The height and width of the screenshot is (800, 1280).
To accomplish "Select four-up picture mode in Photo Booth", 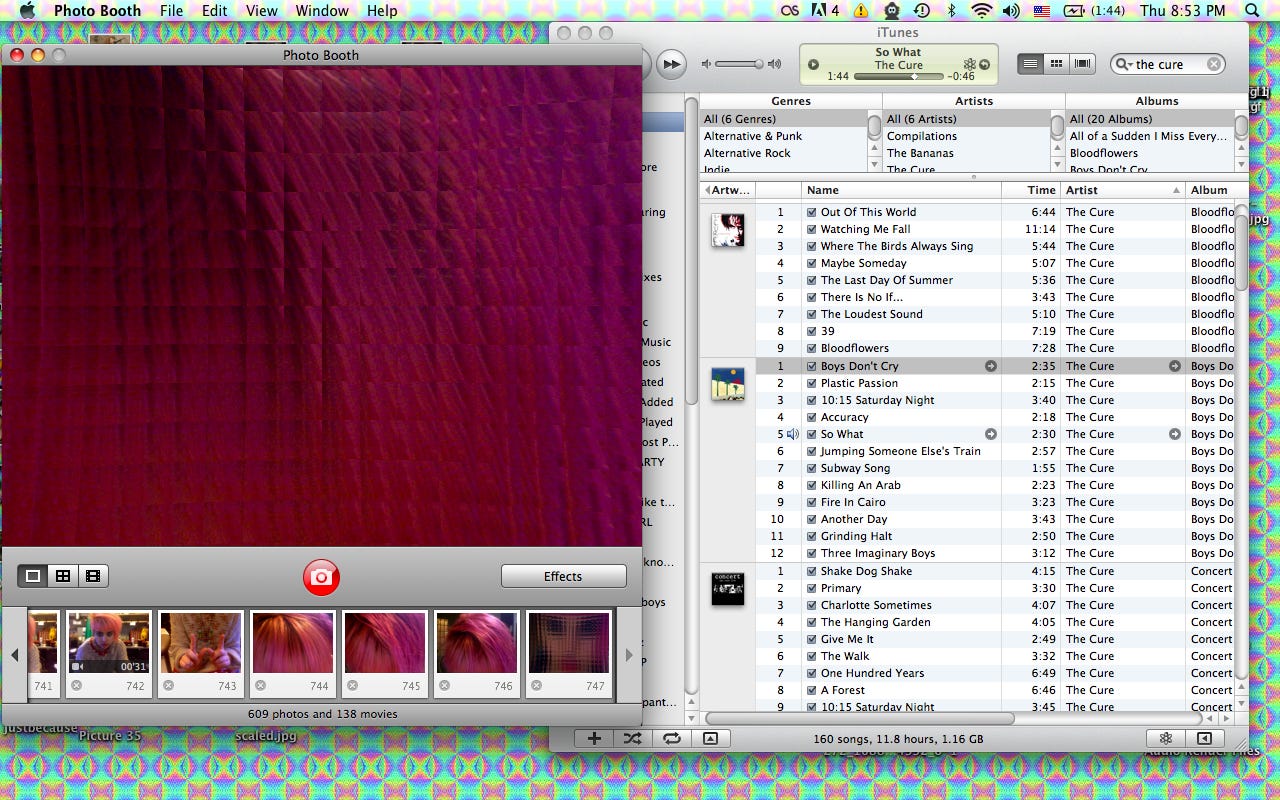I will pos(63,576).
